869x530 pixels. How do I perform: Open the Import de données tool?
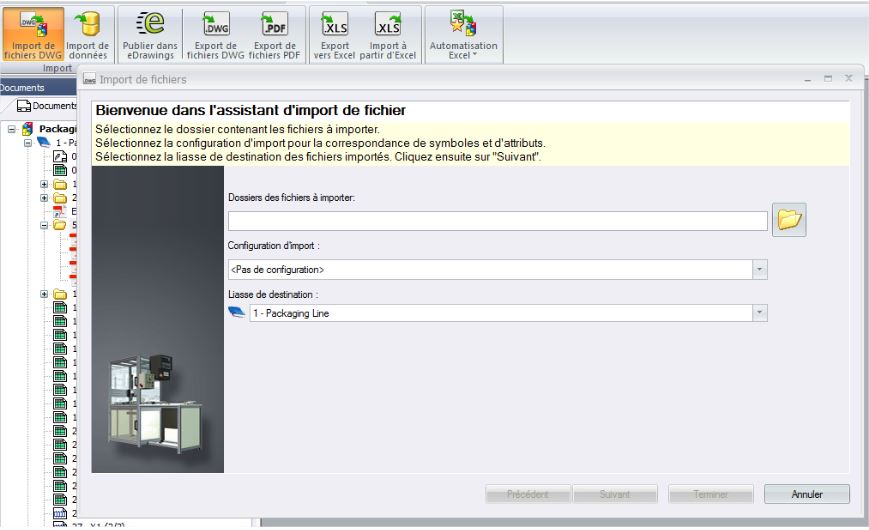(88, 34)
